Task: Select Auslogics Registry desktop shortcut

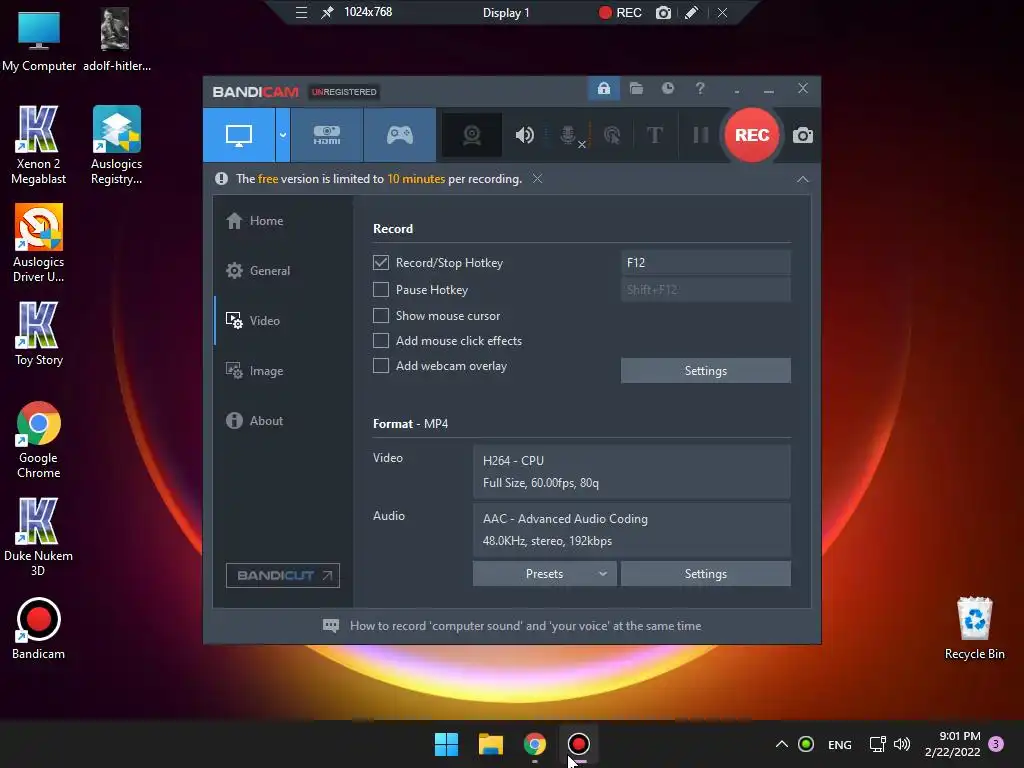Action: [x=116, y=145]
